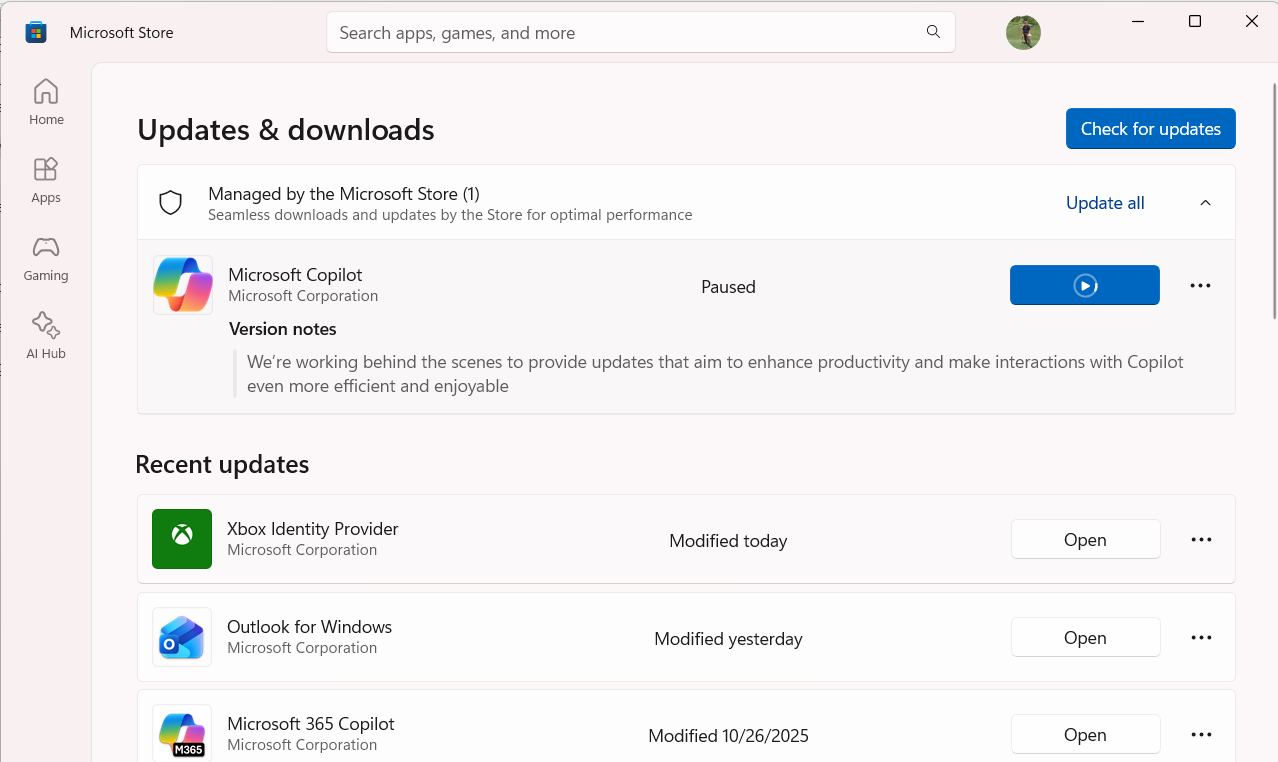Click the Paused status text

(x=728, y=287)
